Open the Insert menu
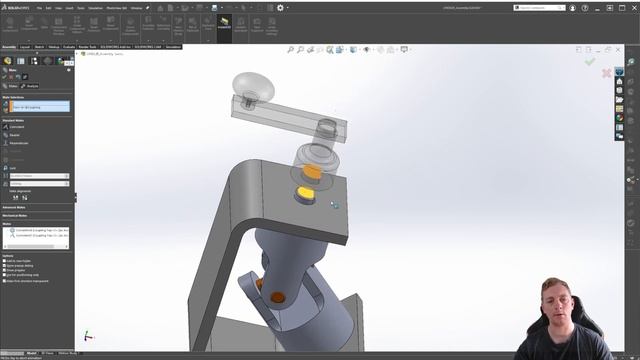This screenshot has height=360, width=640. [70, 8]
